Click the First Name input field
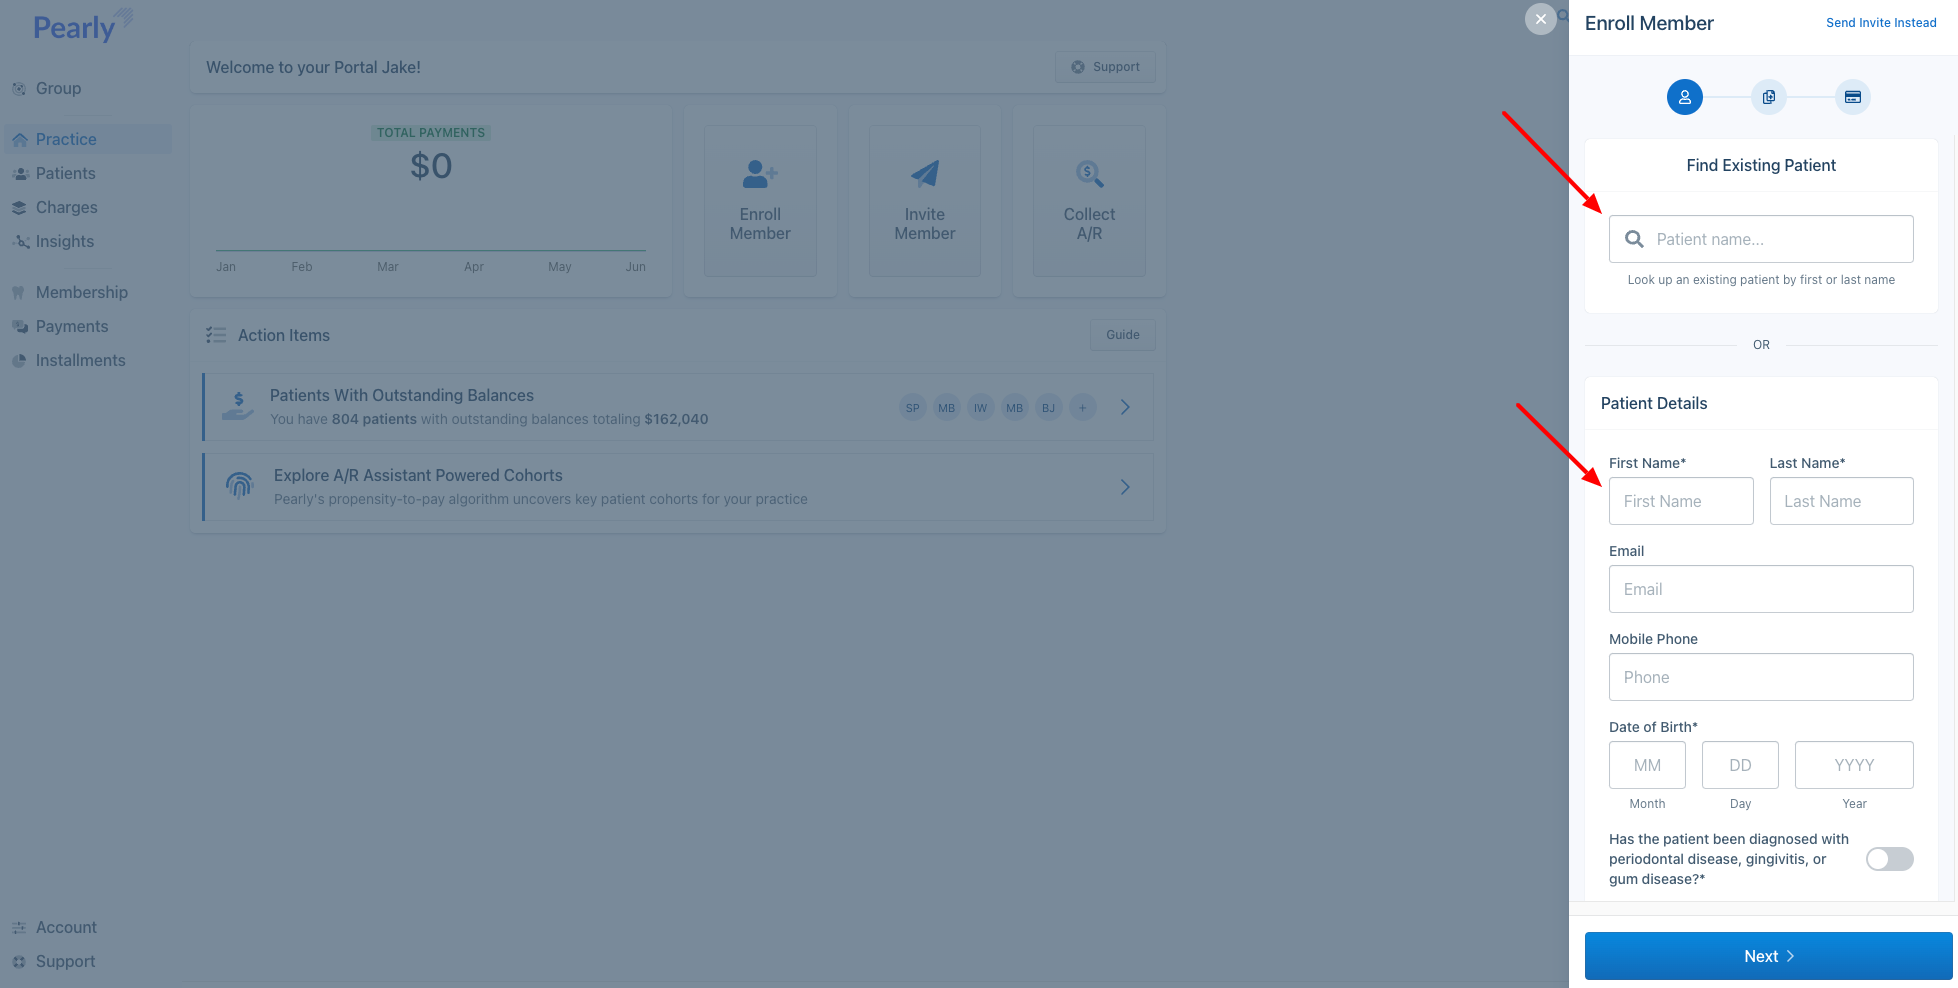 point(1680,501)
